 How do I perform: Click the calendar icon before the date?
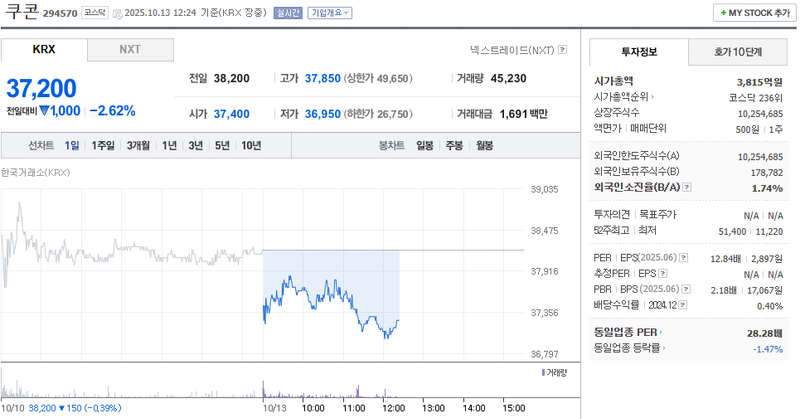click(119, 13)
